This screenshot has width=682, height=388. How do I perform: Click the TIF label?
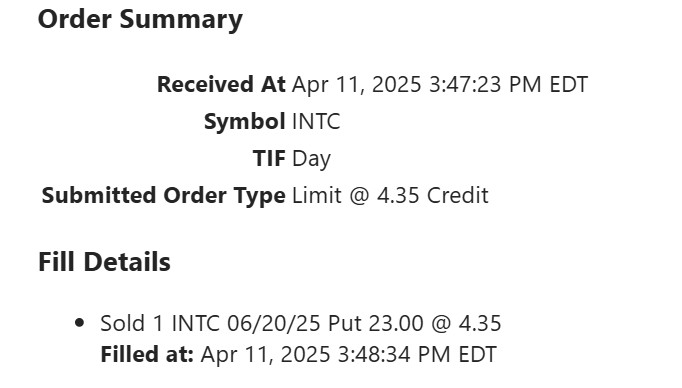coord(269,158)
